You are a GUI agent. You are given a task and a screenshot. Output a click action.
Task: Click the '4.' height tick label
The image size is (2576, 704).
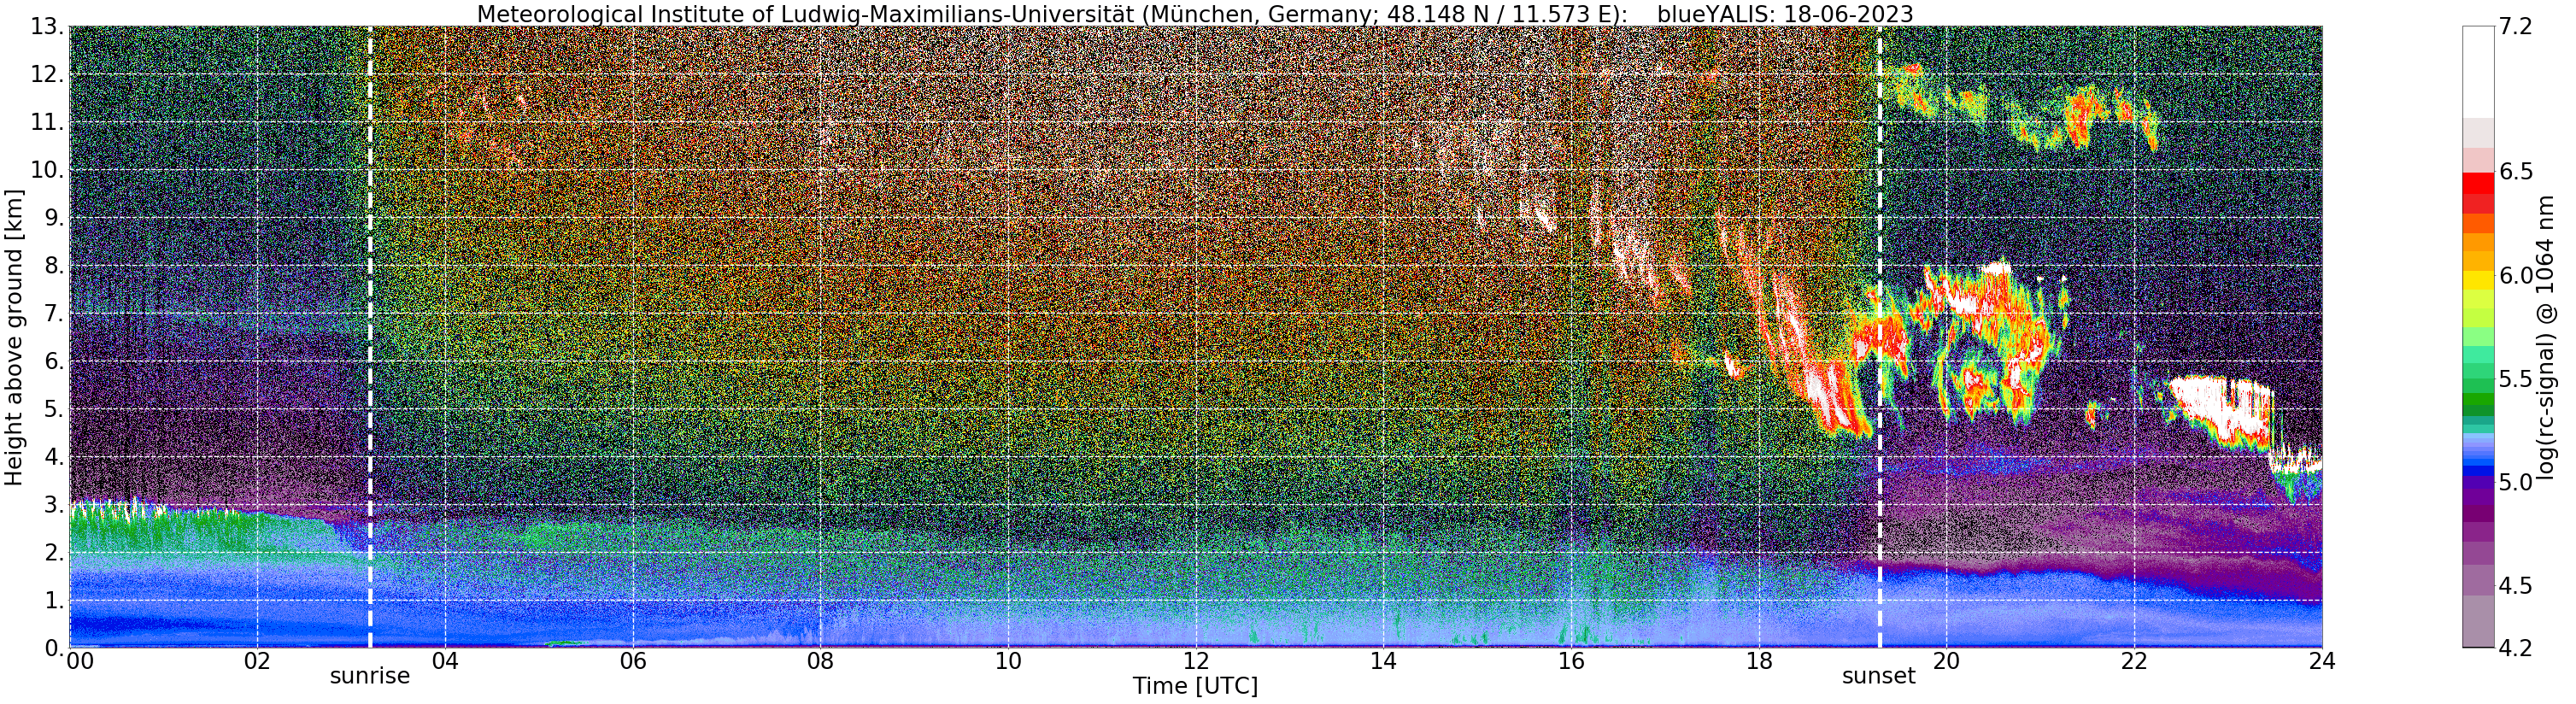point(53,457)
